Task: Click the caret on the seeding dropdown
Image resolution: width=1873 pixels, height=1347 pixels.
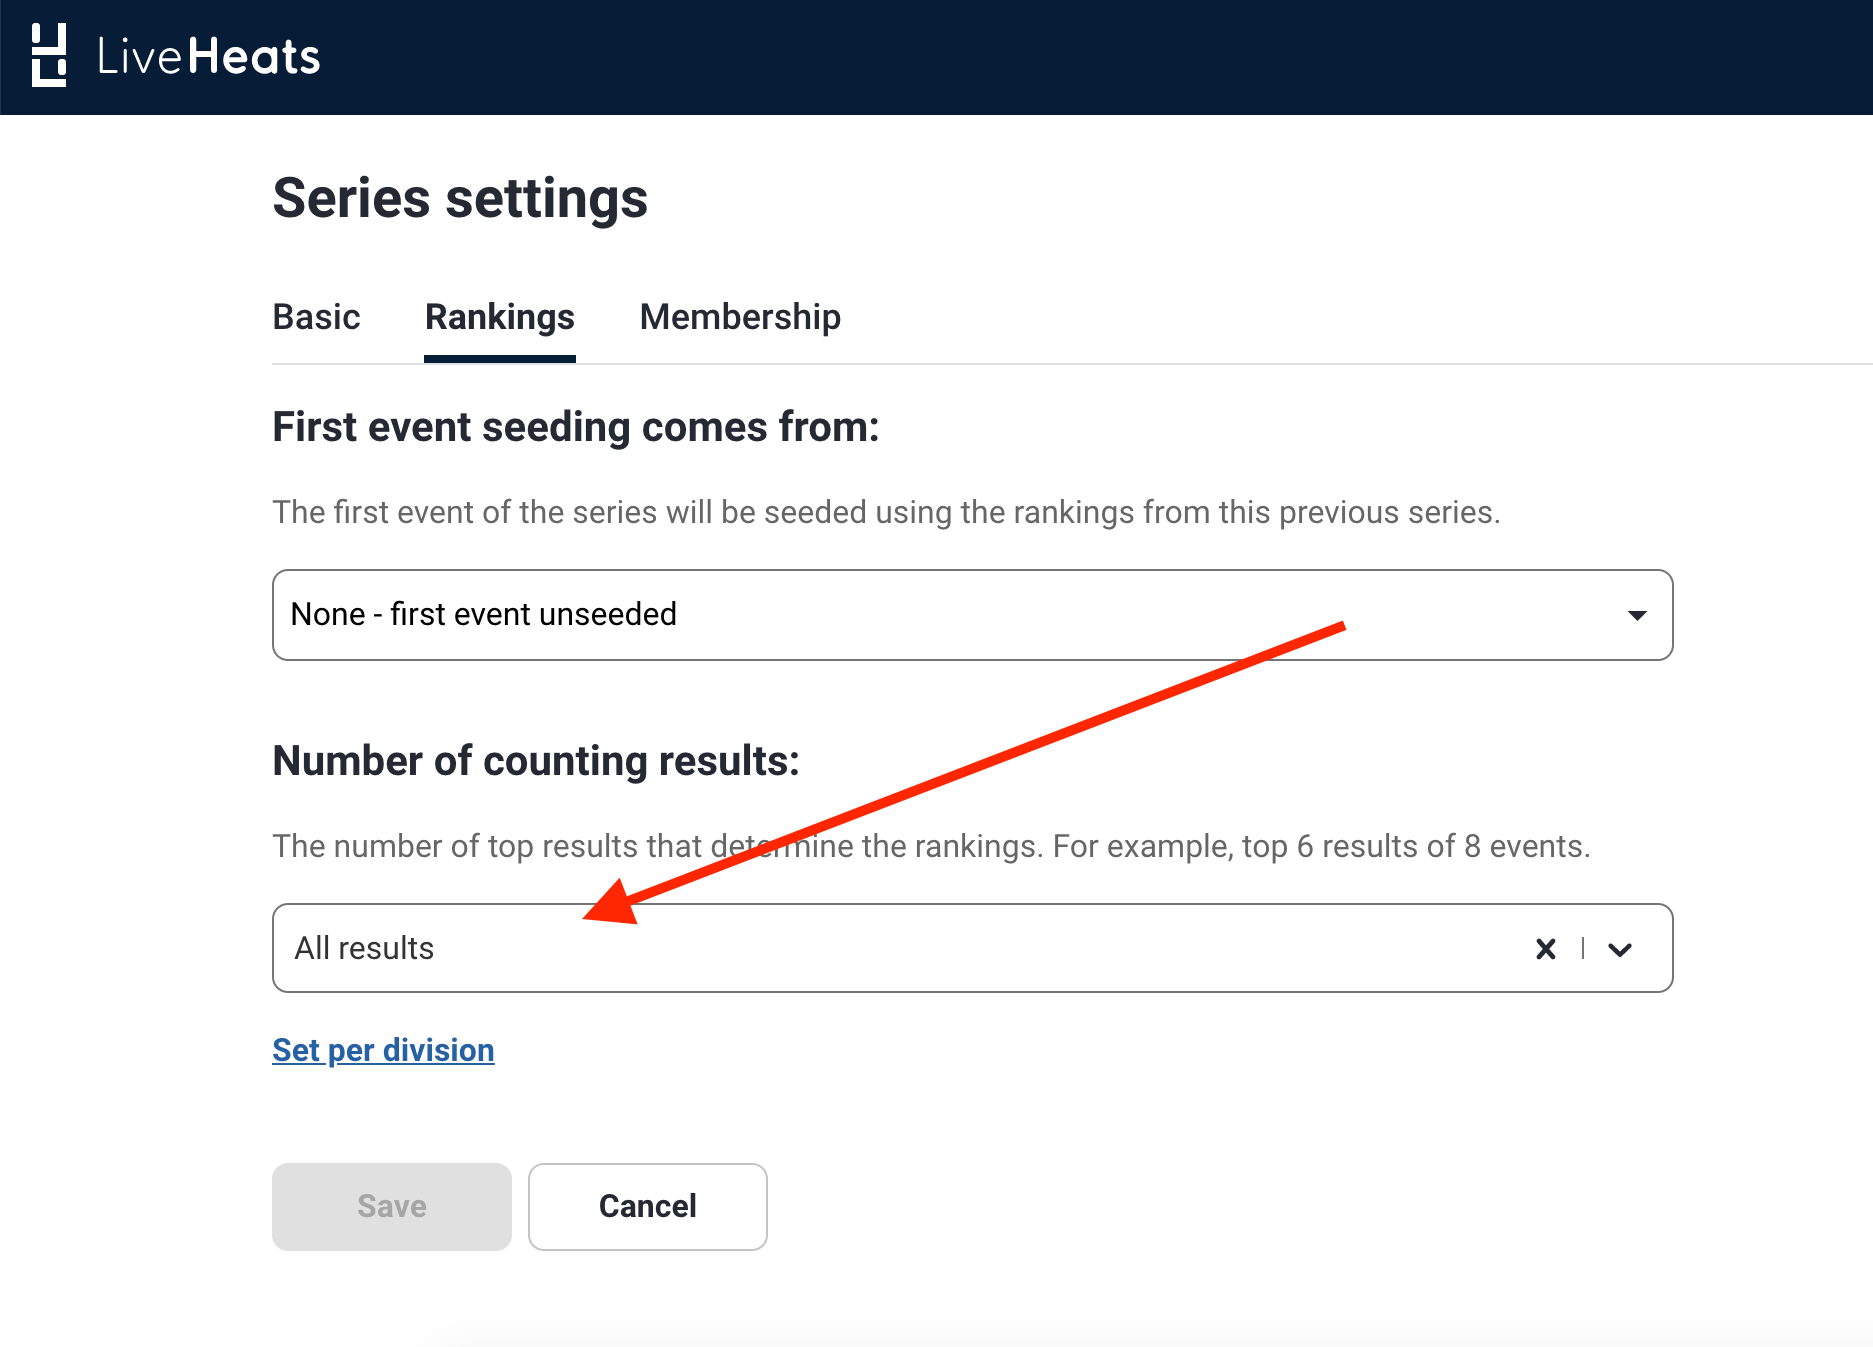Action: click(x=1637, y=615)
